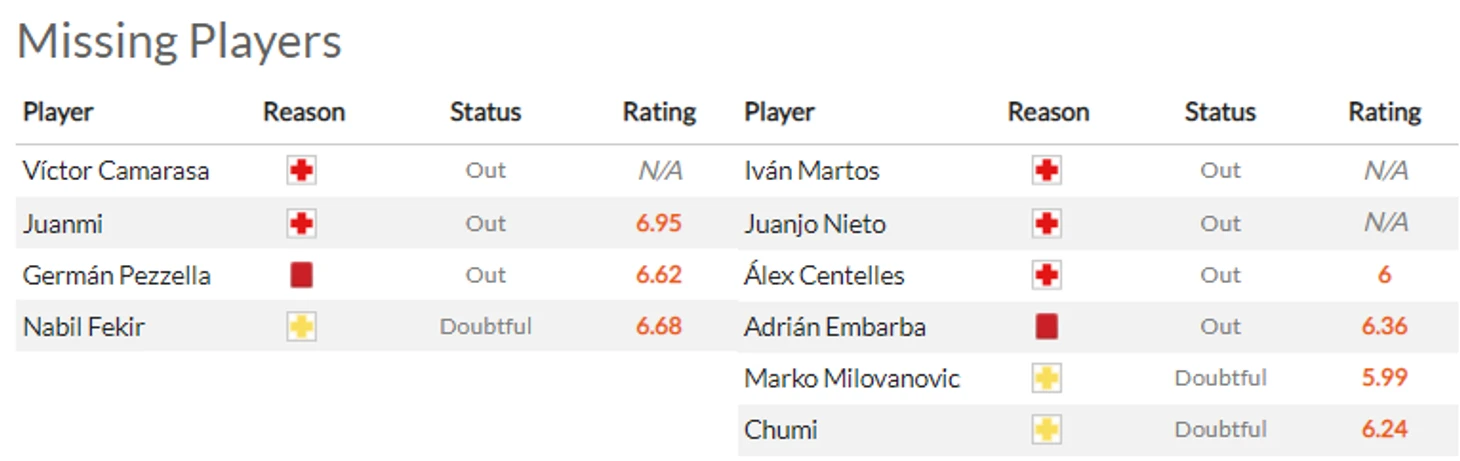Click Álex Centelles's red cross injury icon
The width and height of the screenshot is (1460, 461).
pyautogui.click(x=1046, y=275)
